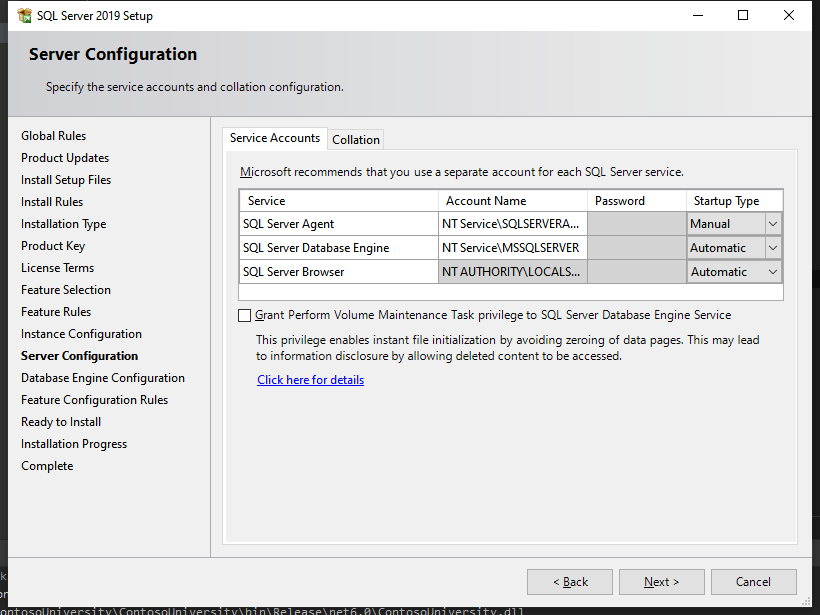Select the Service Accounts tab

(275, 138)
